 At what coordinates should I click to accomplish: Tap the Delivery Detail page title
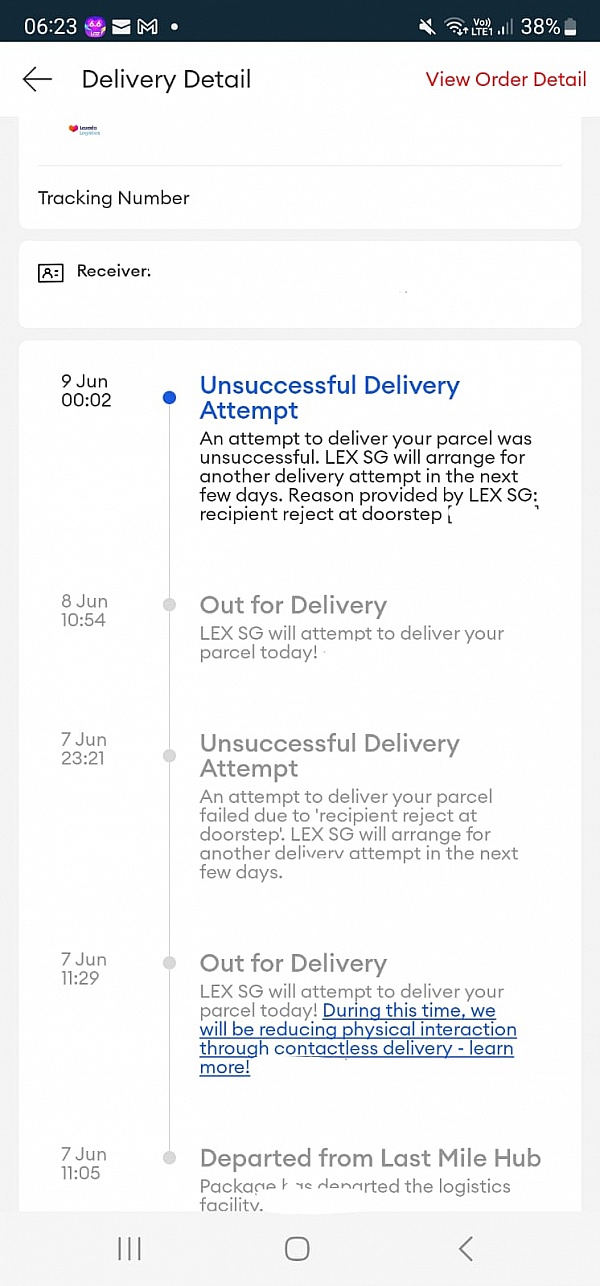click(x=166, y=80)
